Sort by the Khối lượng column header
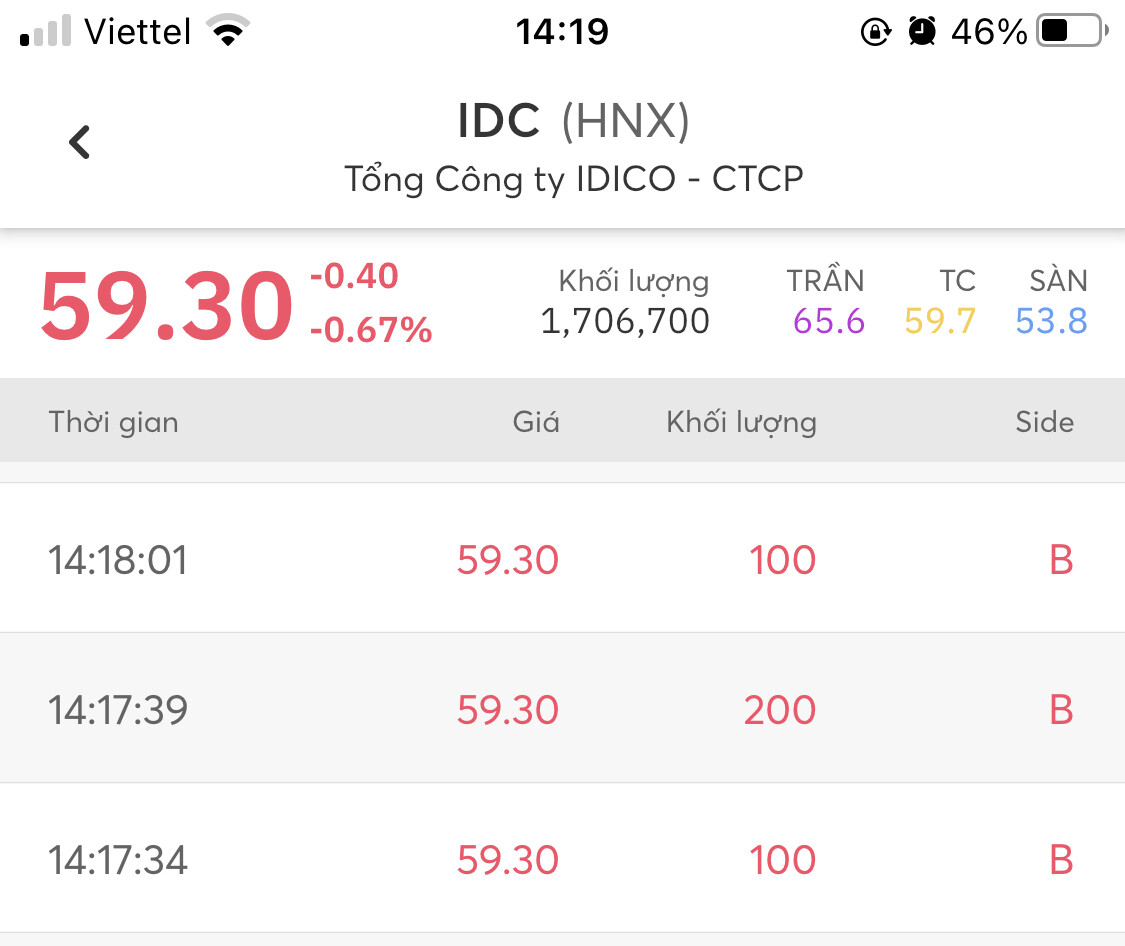This screenshot has width=1125, height=946. [741, 422]
